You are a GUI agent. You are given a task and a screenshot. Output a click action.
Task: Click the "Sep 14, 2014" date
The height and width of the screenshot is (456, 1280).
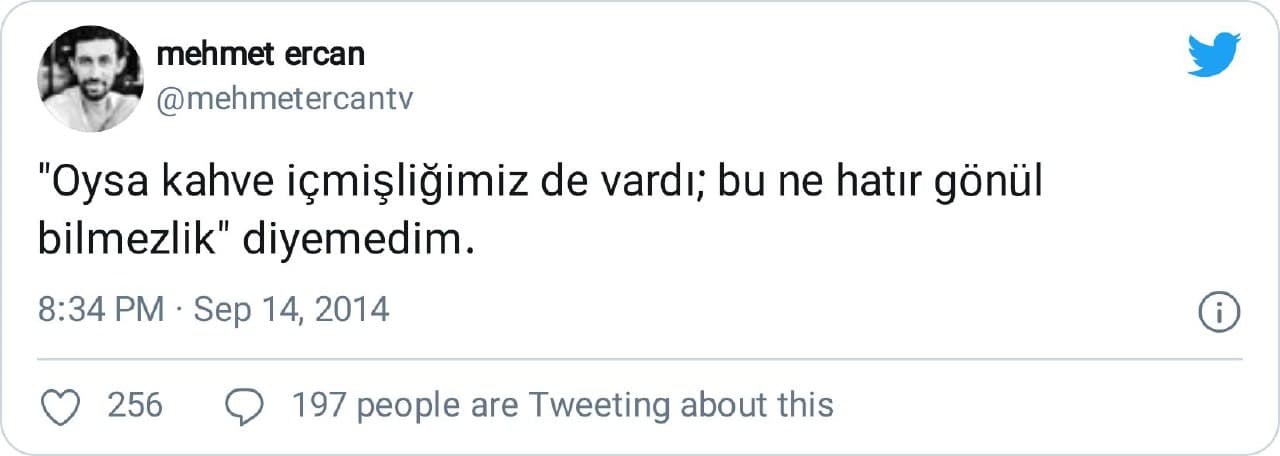290,309
